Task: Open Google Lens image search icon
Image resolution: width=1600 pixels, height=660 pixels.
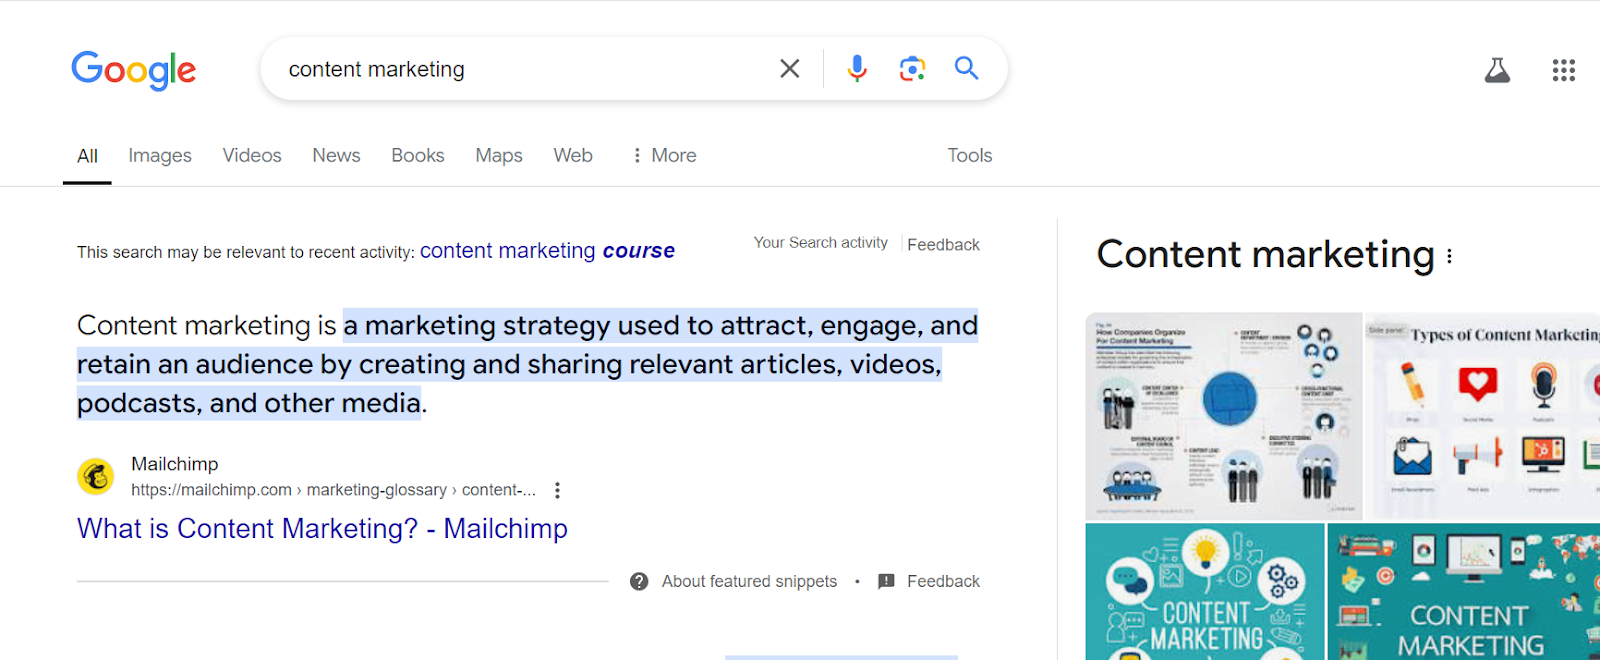Action: (912, 68)
